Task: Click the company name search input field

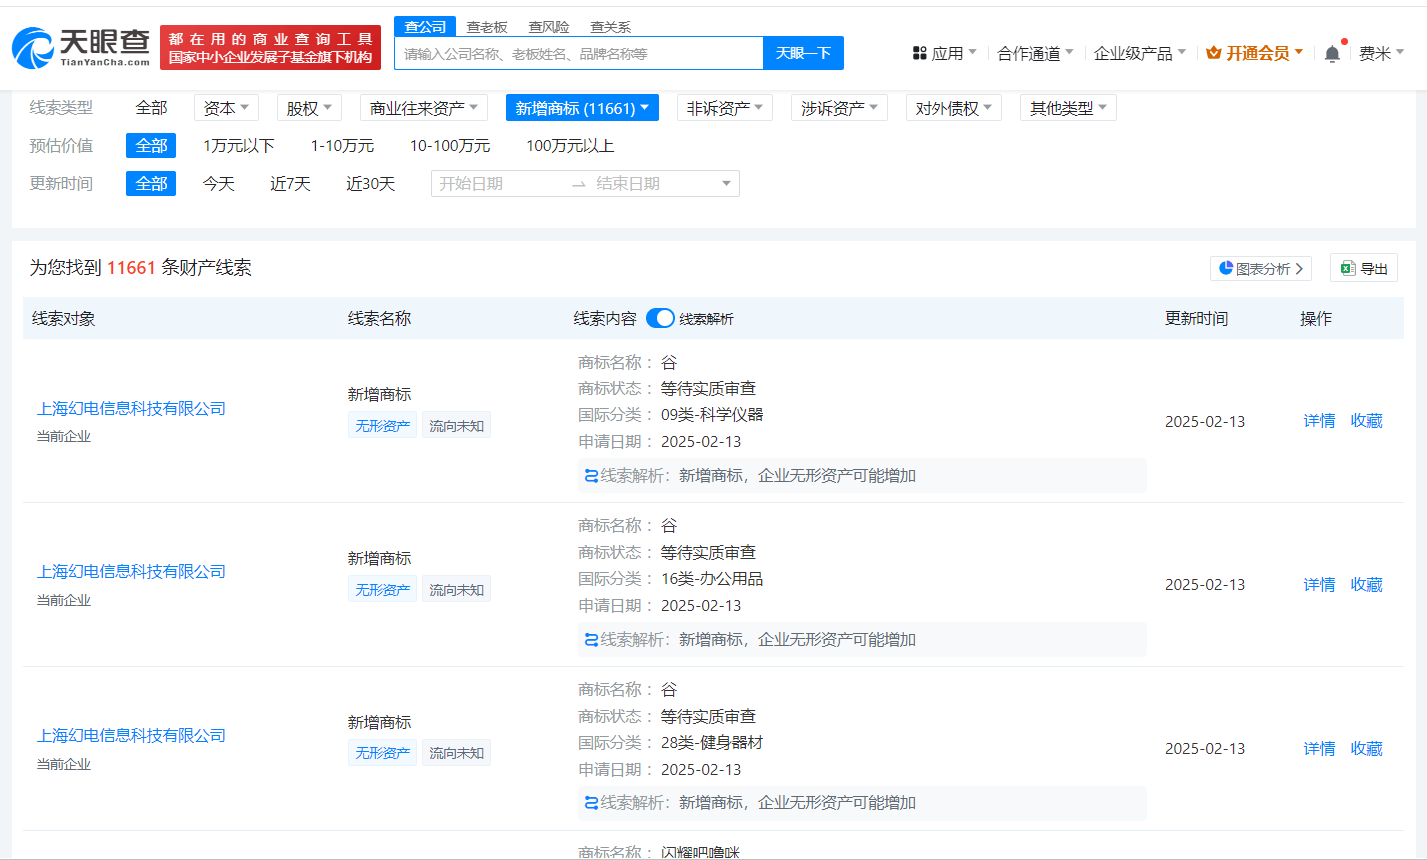Action: [x=578, y=53]
